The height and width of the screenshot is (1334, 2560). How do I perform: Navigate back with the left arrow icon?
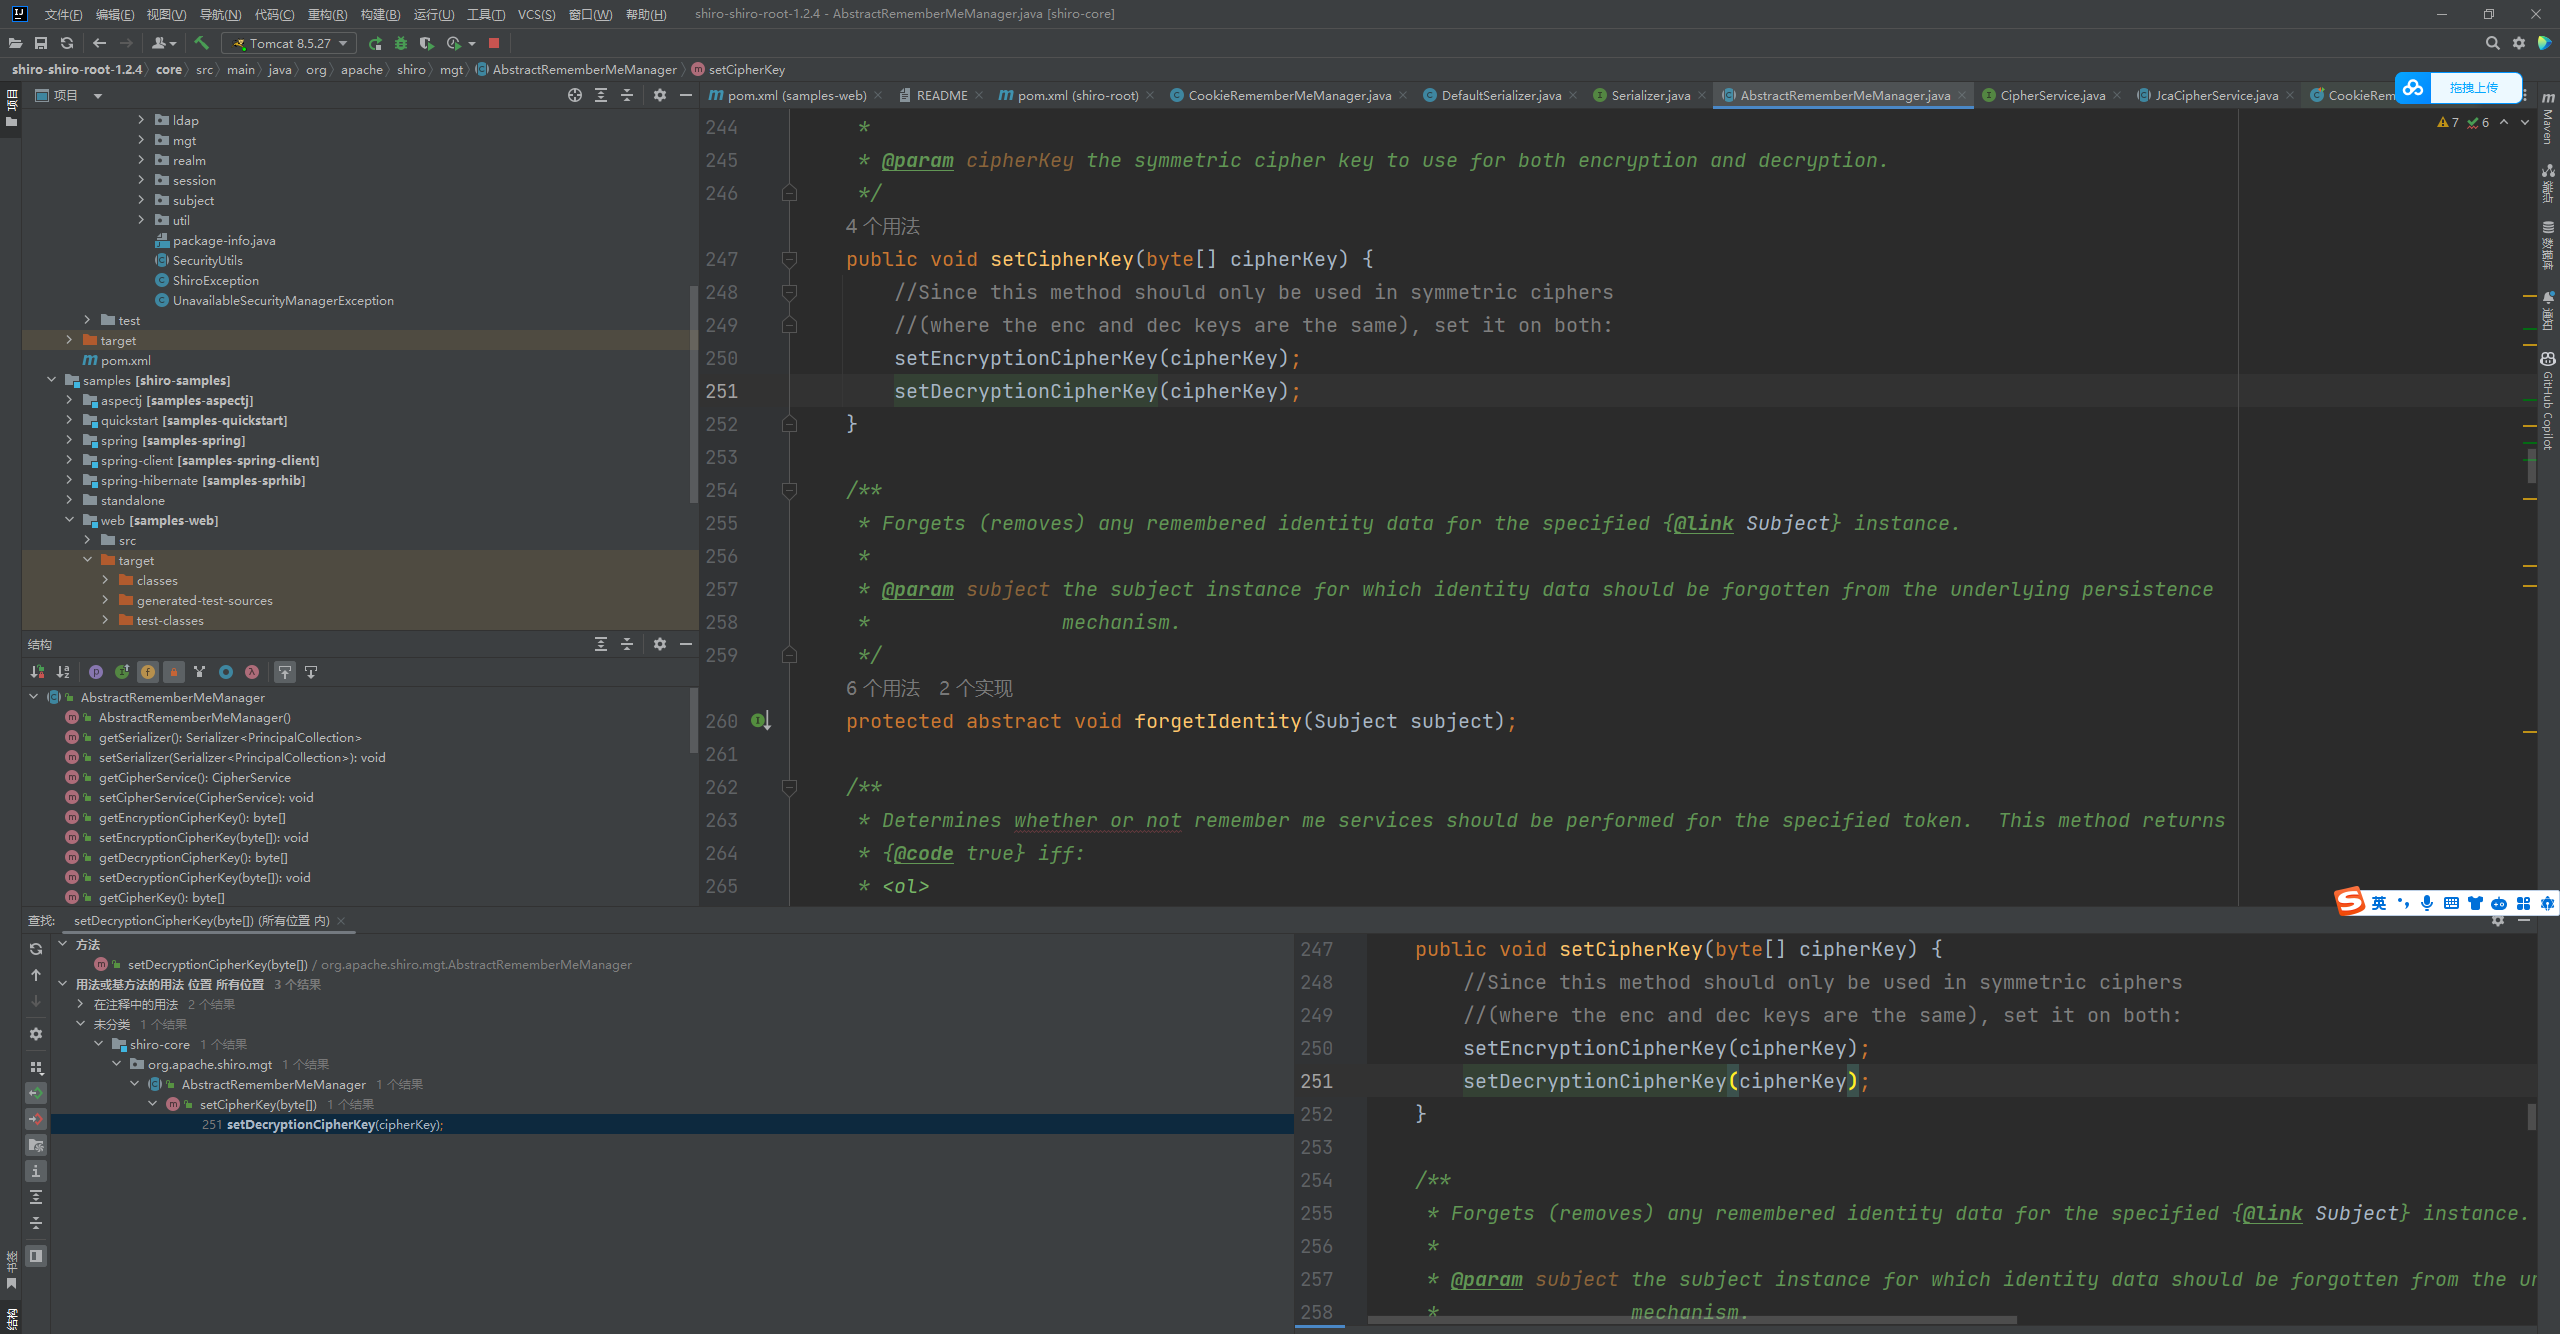99,43
